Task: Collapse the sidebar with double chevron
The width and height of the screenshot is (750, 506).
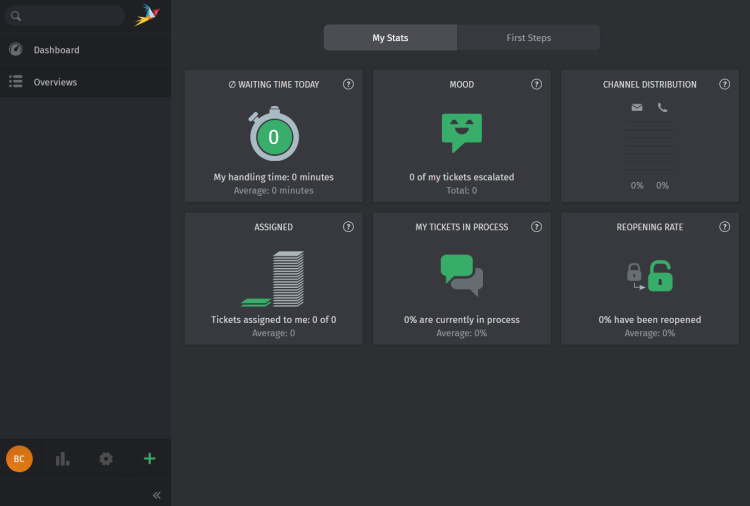Action: [x=156, y=495]
